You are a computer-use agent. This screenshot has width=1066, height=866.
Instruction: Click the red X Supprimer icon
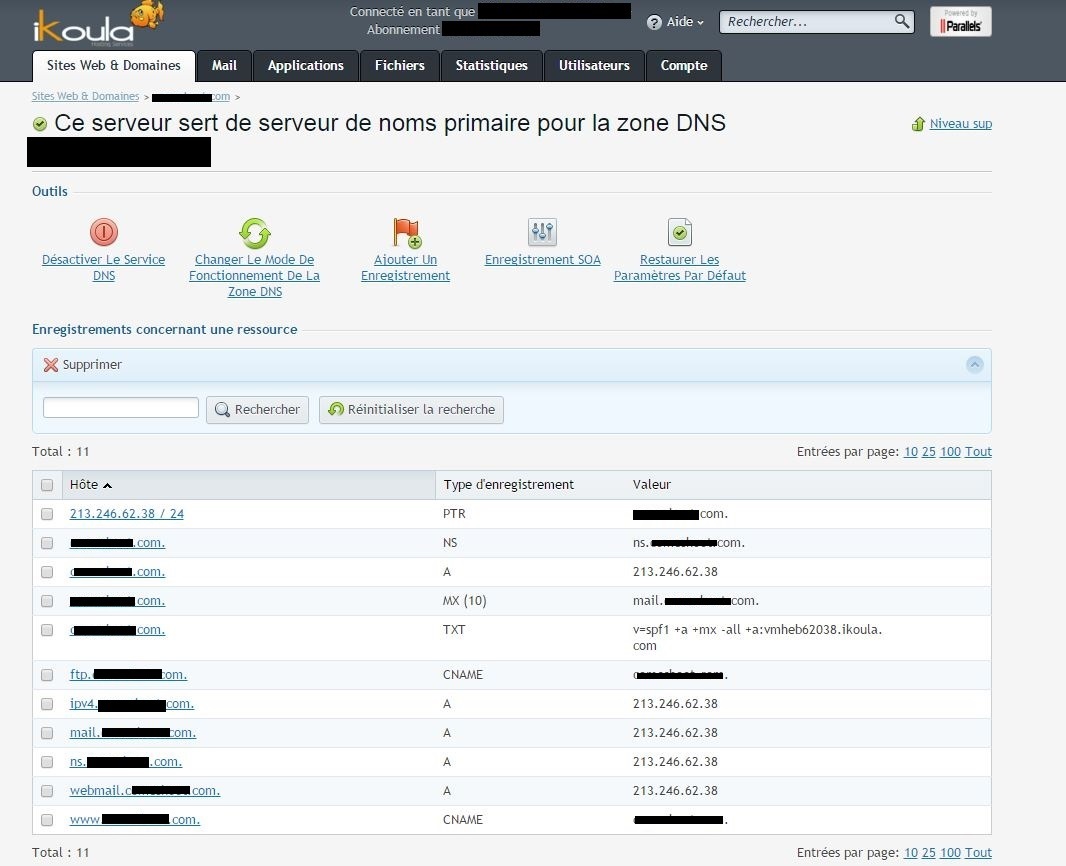click(51, 365)
